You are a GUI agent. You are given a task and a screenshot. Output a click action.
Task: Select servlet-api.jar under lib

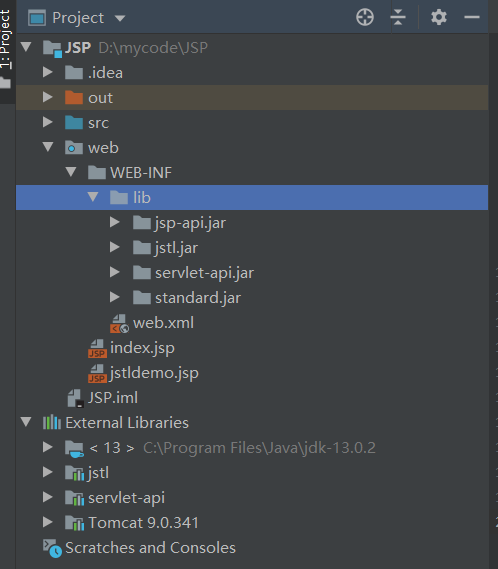click(x=204, y=273)
